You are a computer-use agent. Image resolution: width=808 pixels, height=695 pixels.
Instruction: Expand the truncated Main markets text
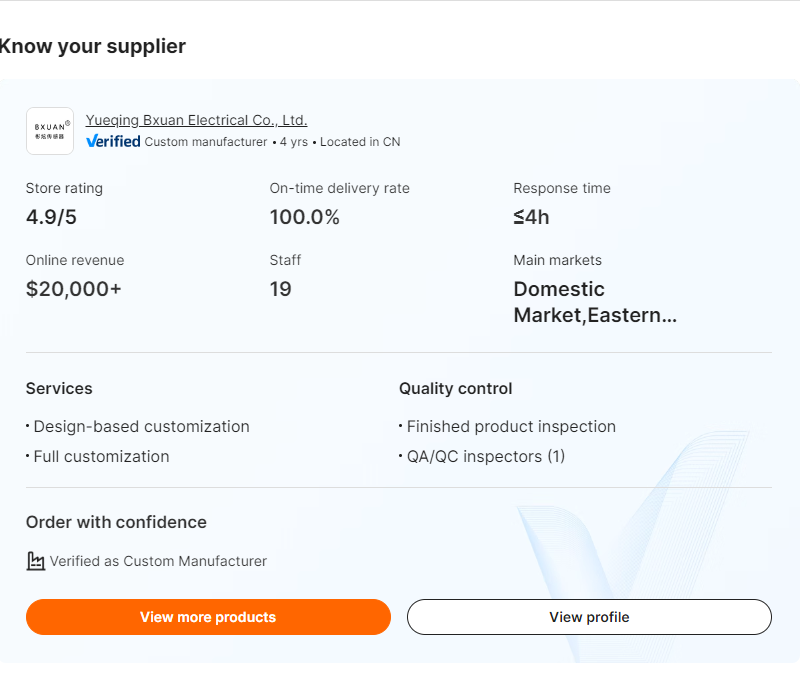coord(595,315)
